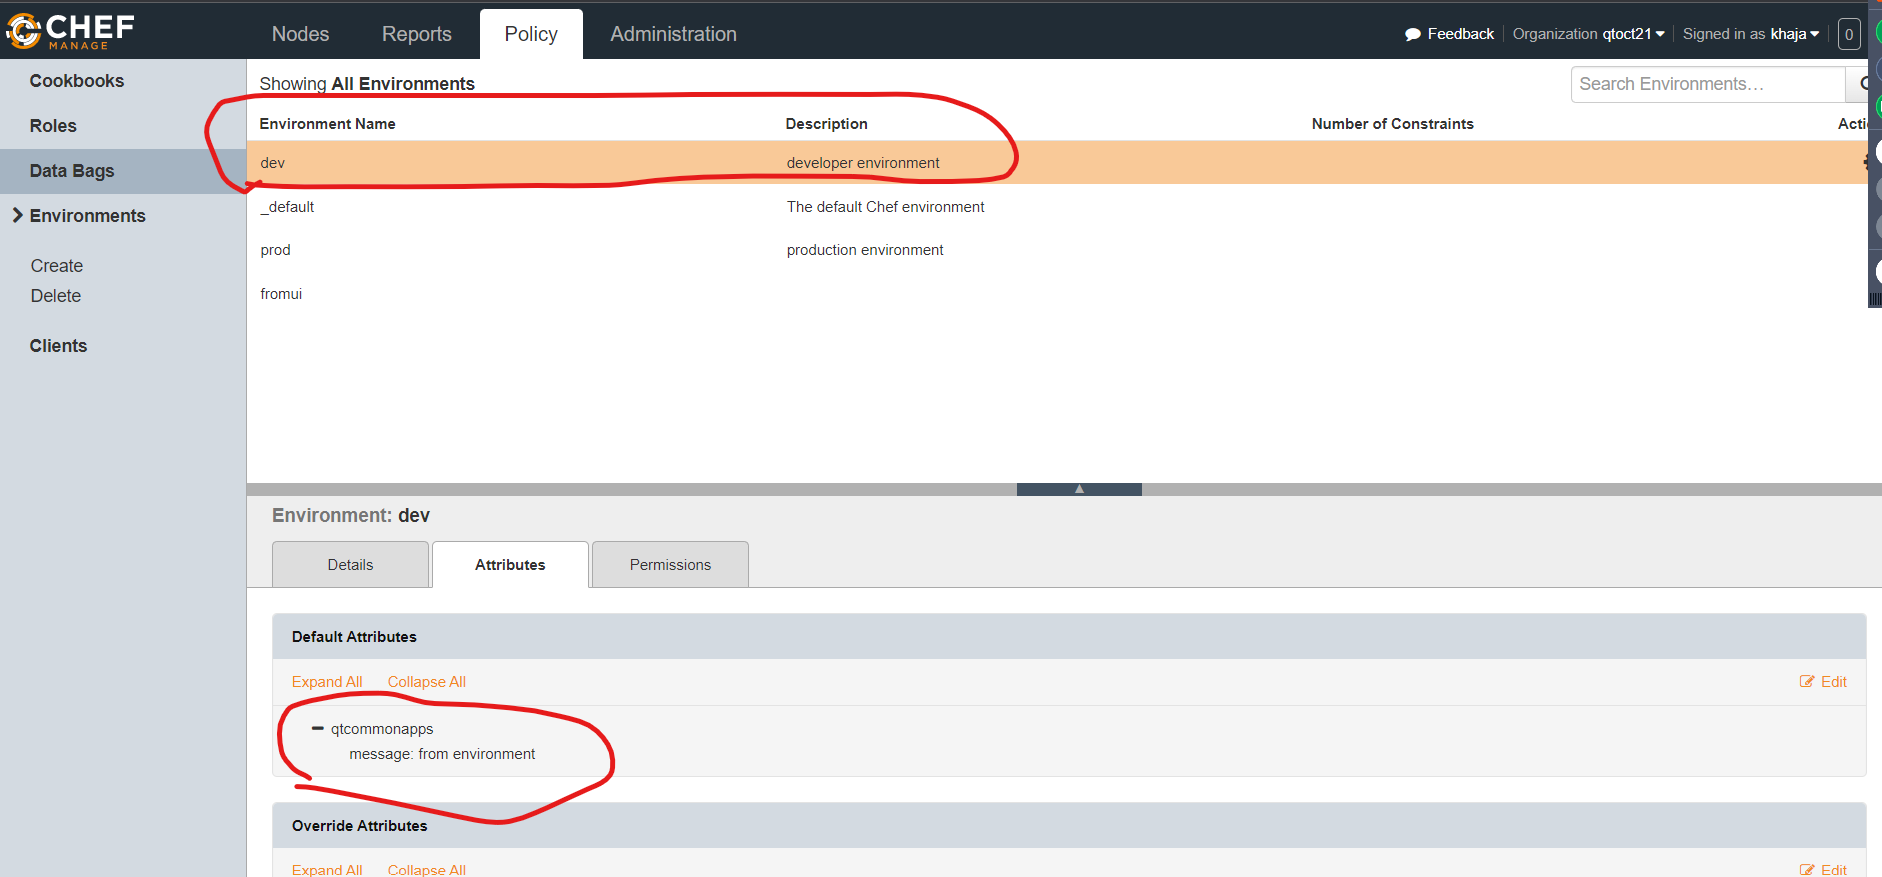Image resolution: width=1882 pixels, height=877 pixels.
Task: Edit the Default Attributes
Action: point(1823,682)
